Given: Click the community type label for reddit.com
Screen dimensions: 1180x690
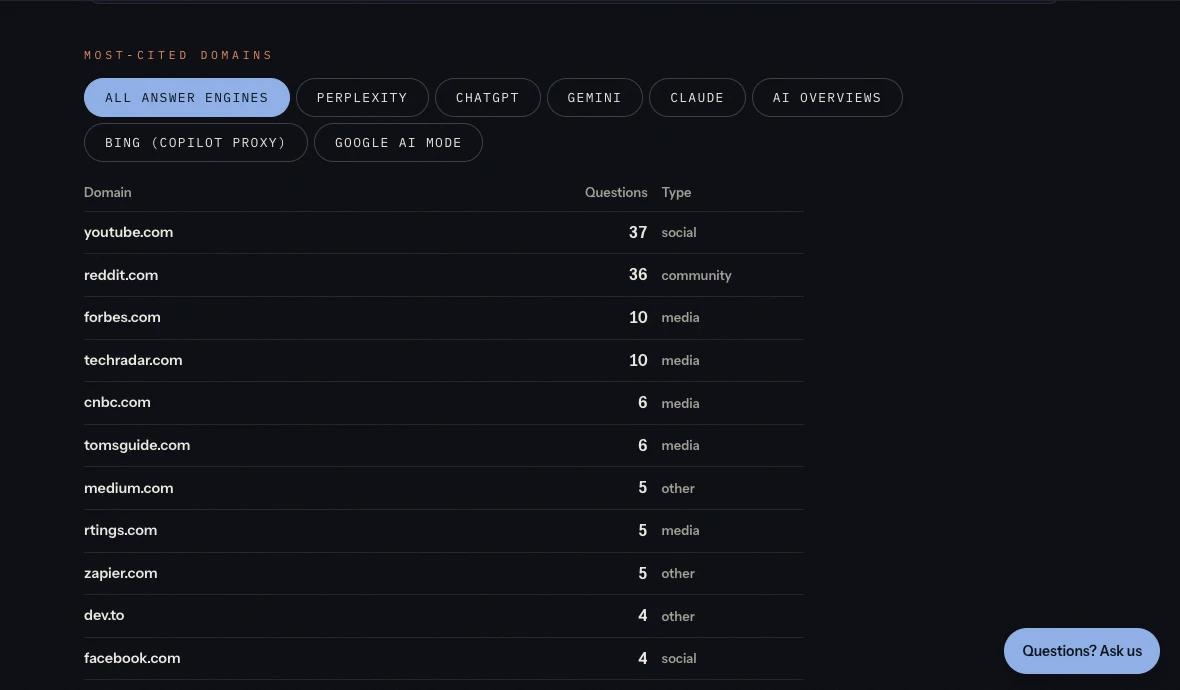Looking at the screenshot, I should (x=696, y=275).
